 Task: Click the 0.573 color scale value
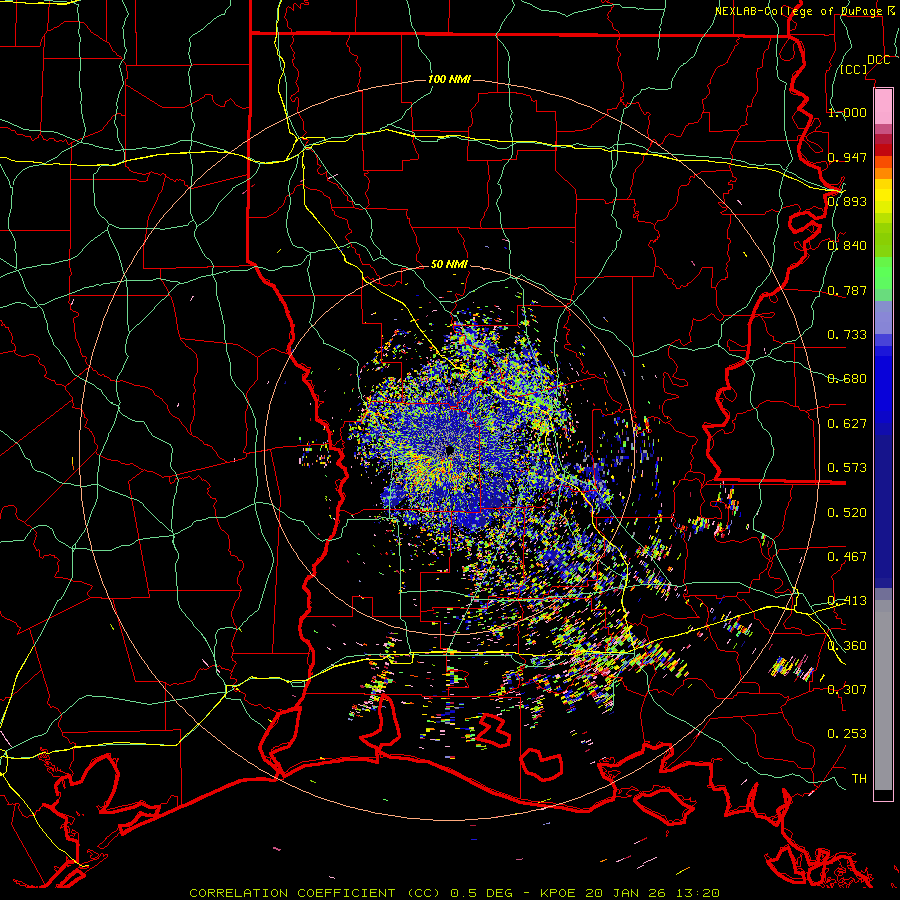pos(847,468)
